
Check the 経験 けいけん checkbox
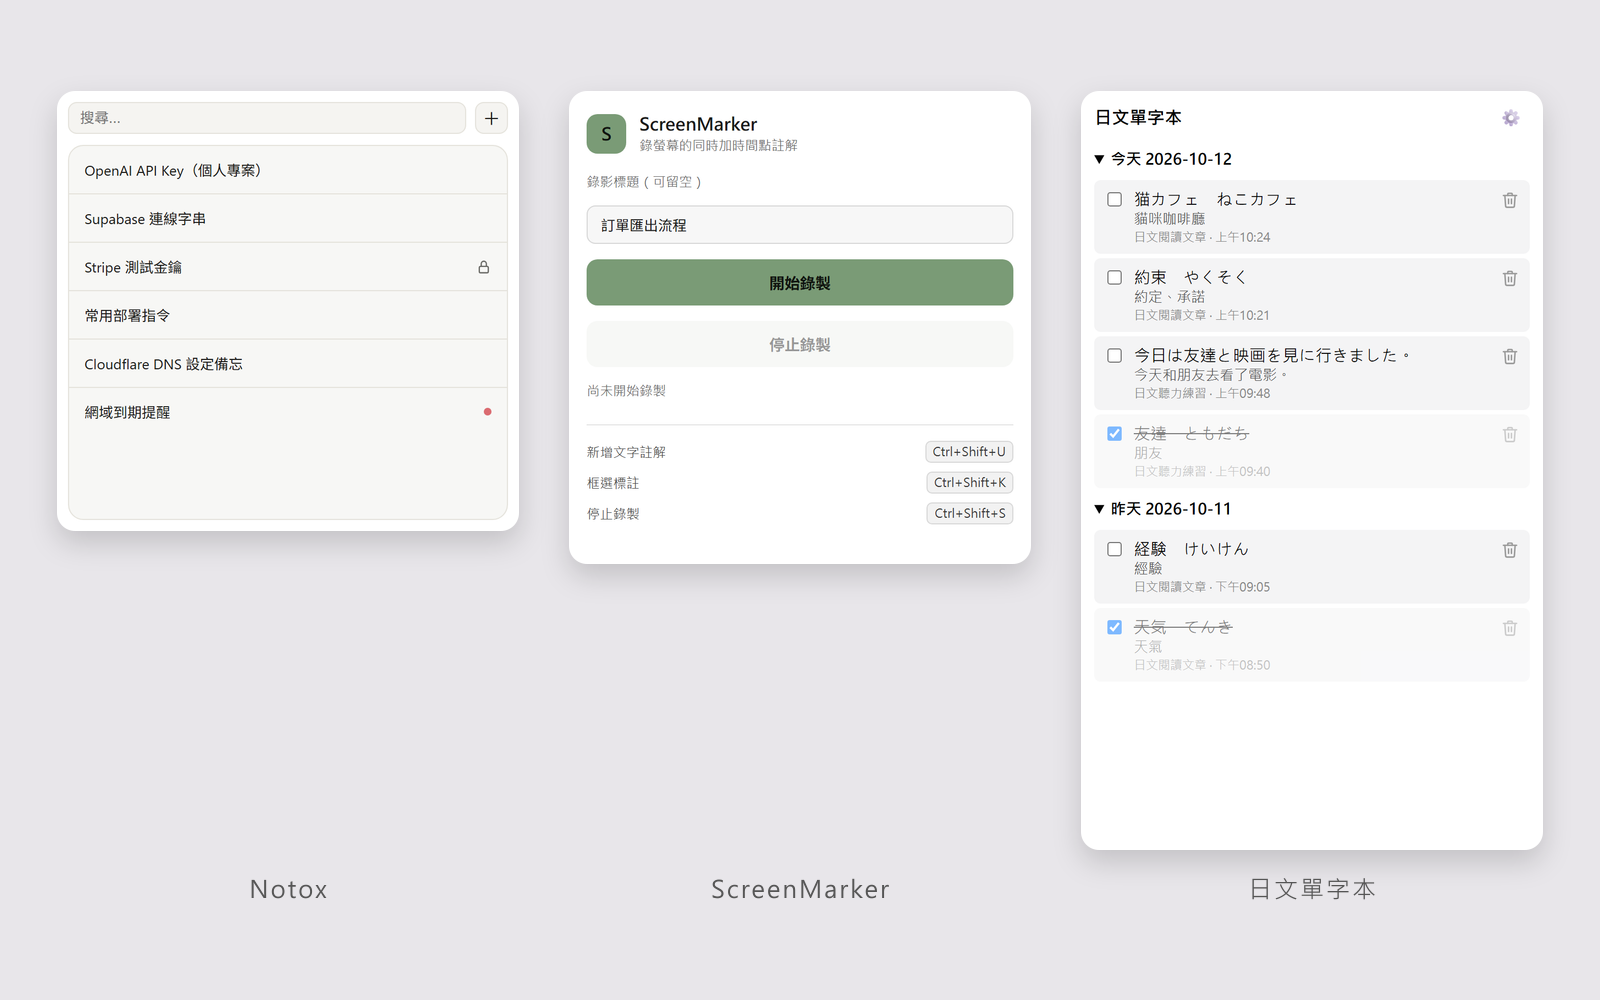click(x=1114, y=549)
